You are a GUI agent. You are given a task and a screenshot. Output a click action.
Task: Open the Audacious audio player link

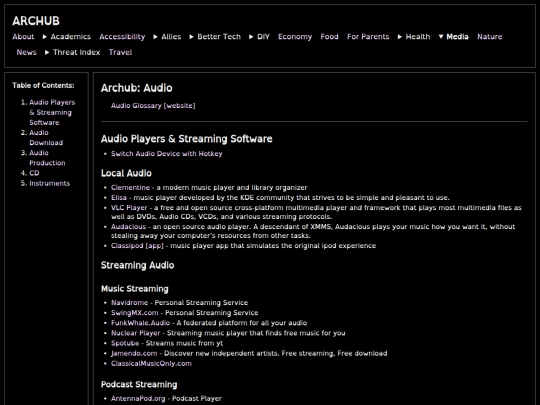[128, 227]
